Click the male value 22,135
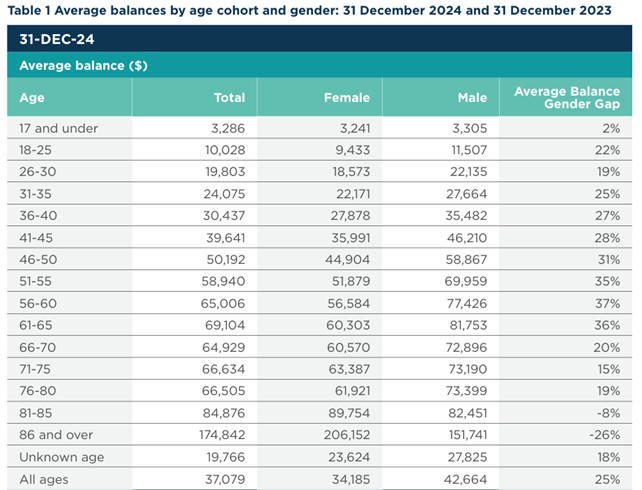Viewport: 642px width, 490px height. 469,172
